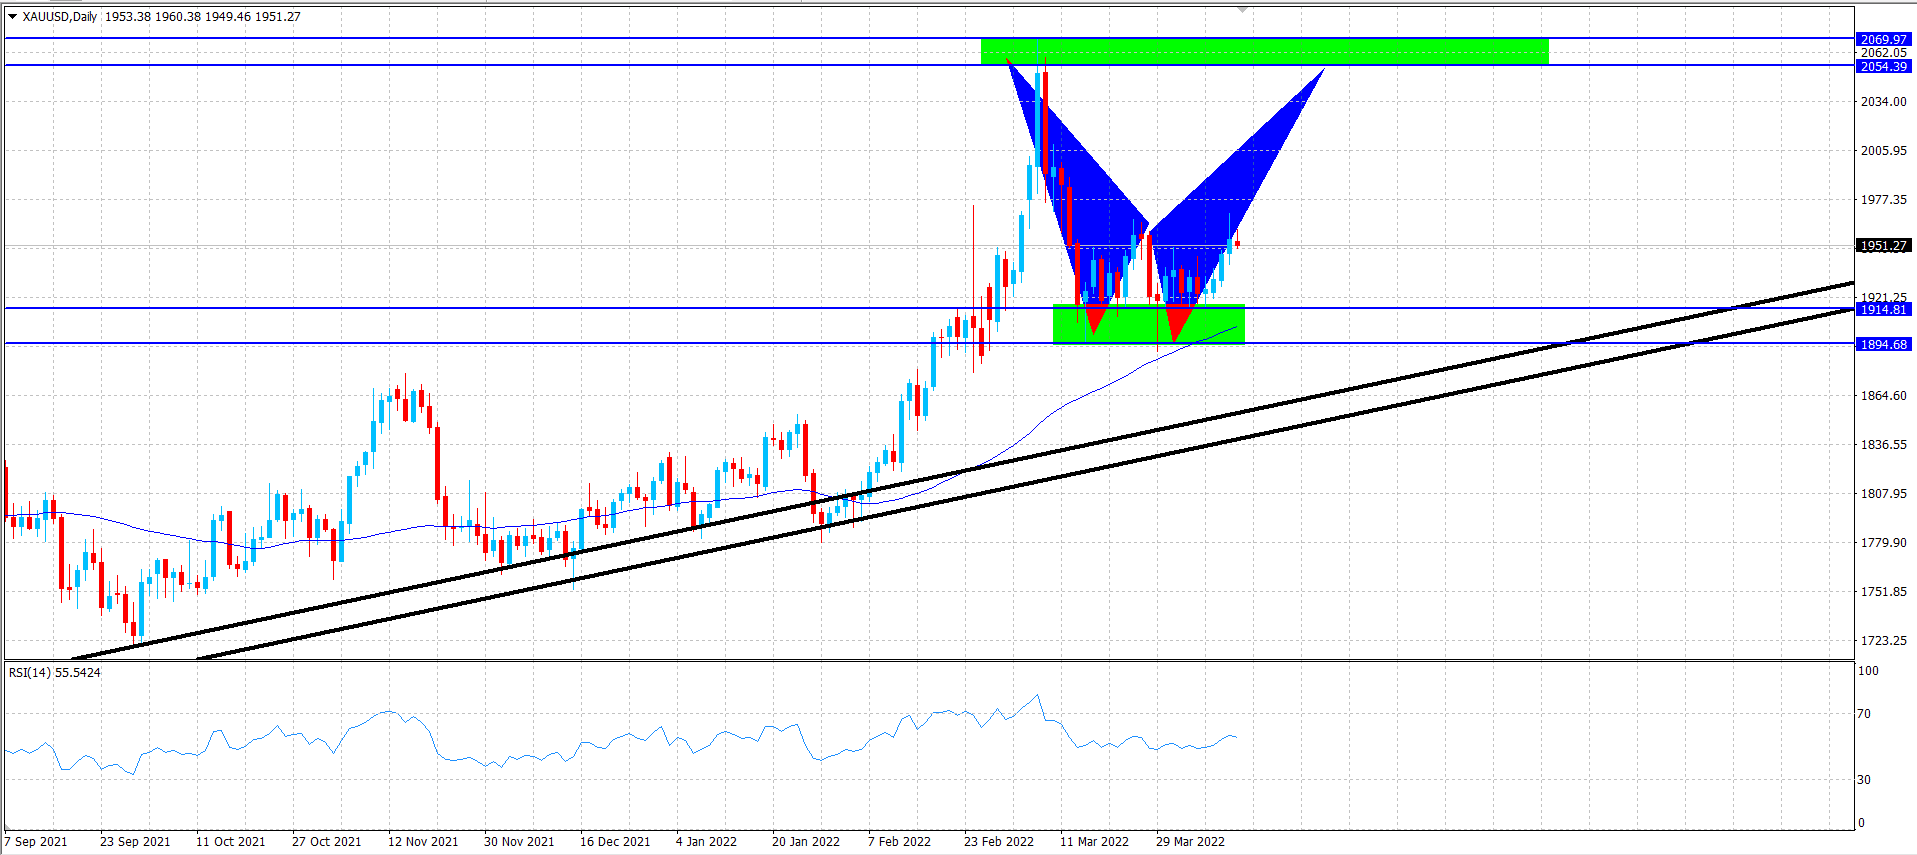This screenshot has width=1917, height=855.
Task: Select the left red down arrow marker
Action: click(x=1095, y=318)
